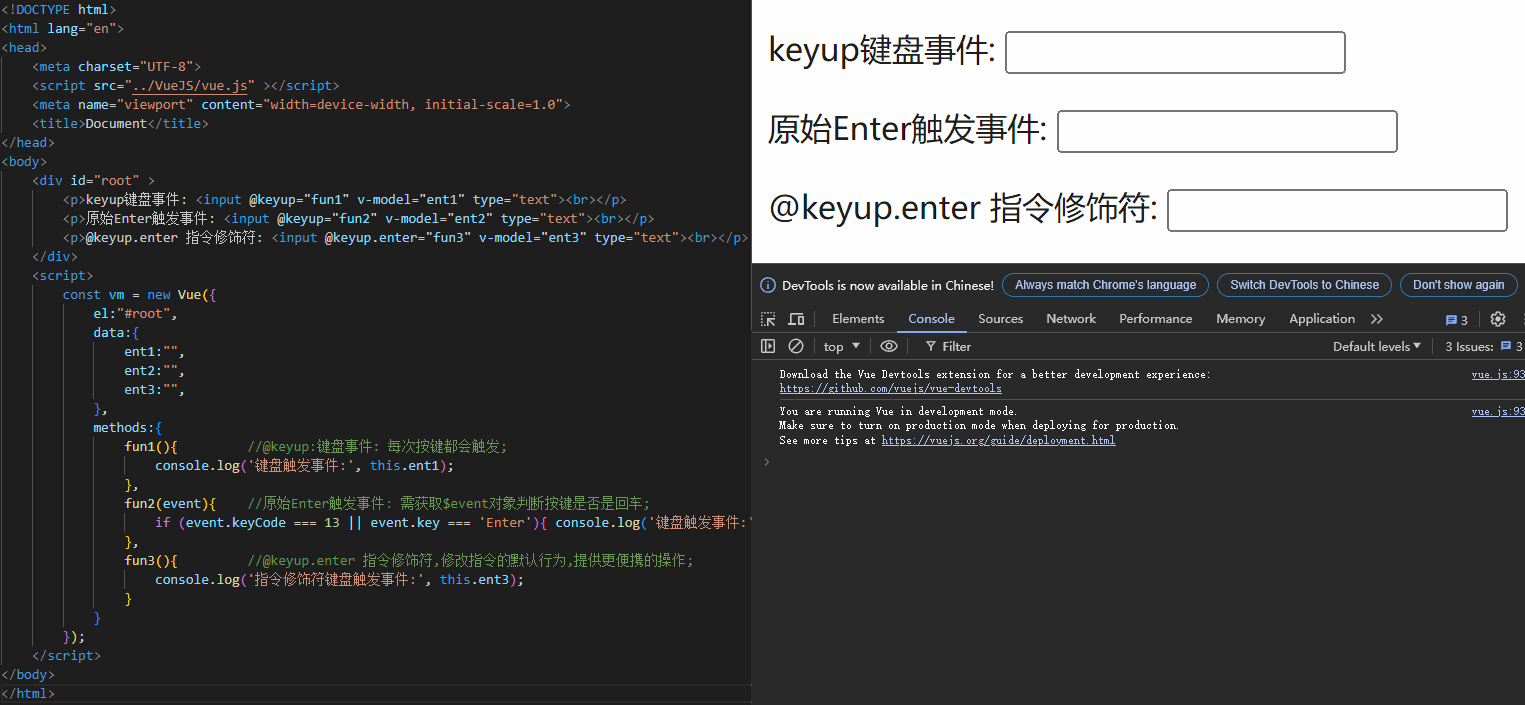Click the div id="root" line
The width and height of the screenshot is (1525, 705).
(x=93, y=180)
